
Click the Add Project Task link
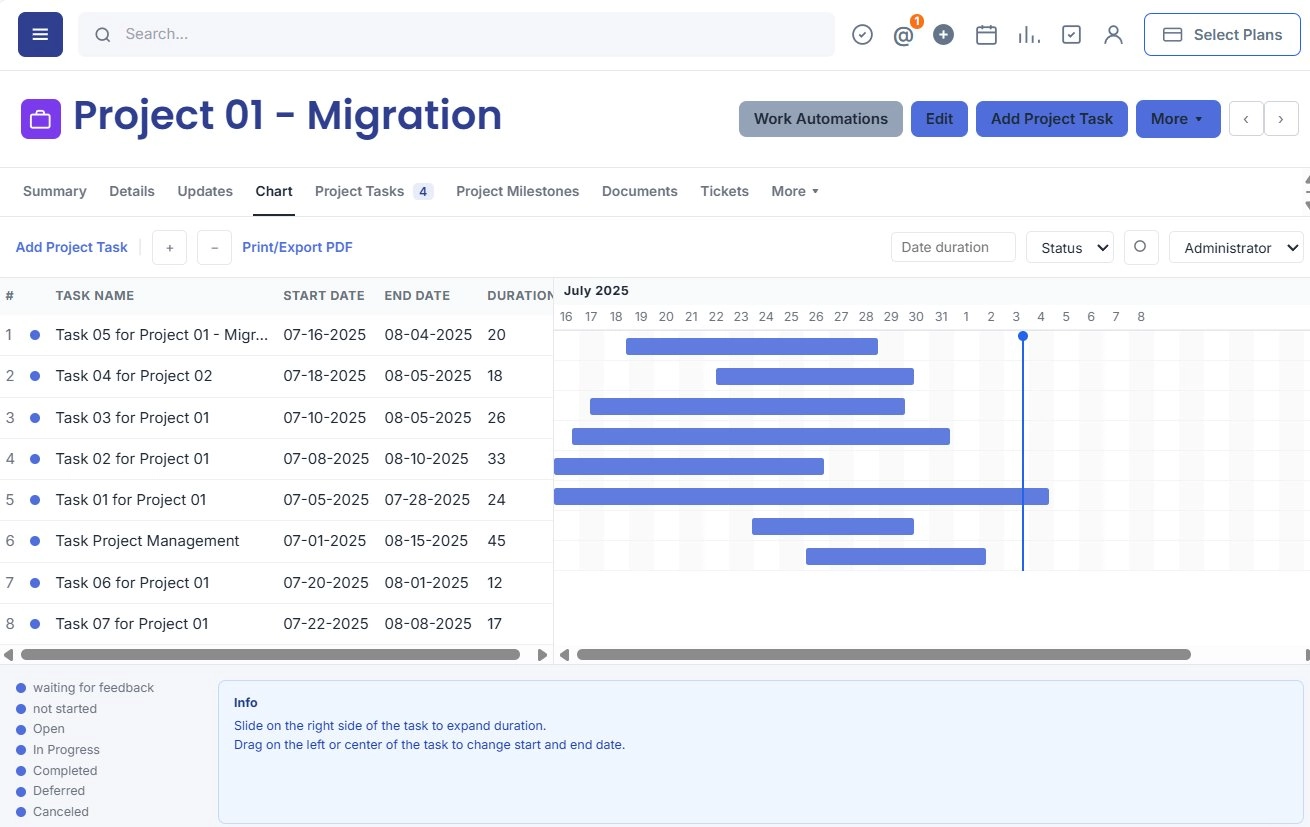click(x=72, y=247)
